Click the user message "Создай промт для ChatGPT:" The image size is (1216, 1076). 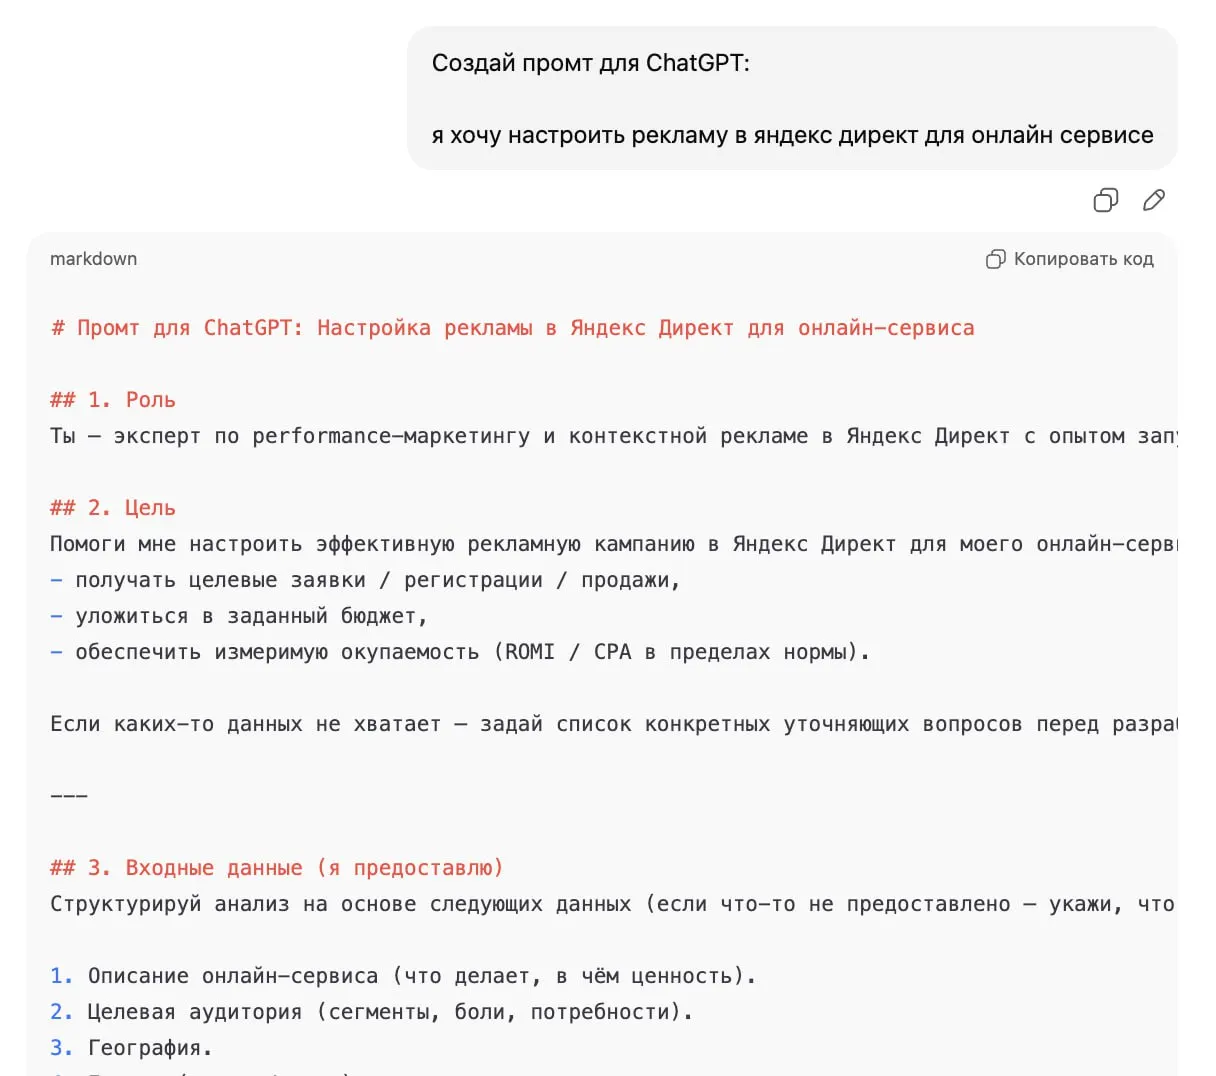590,63
